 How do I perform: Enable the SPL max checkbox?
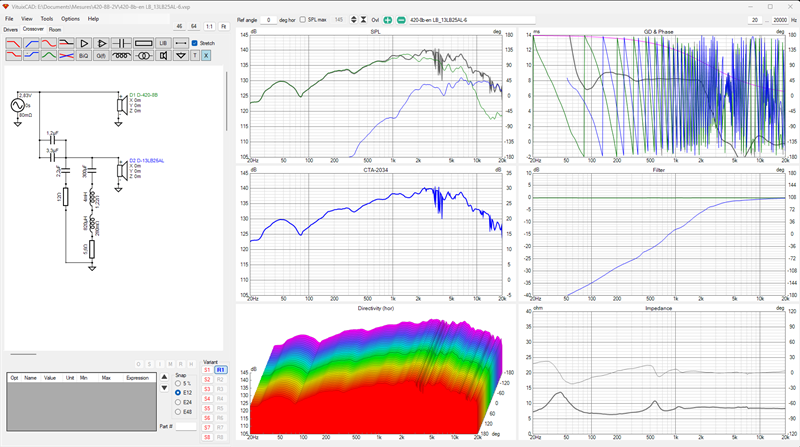point(303,20)
